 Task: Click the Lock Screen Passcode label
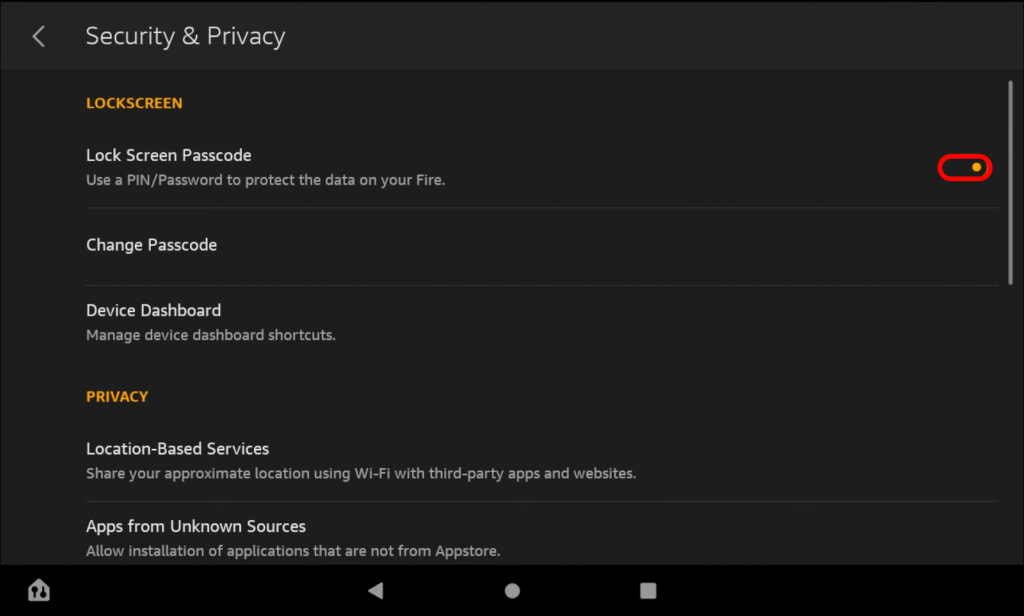168,155
